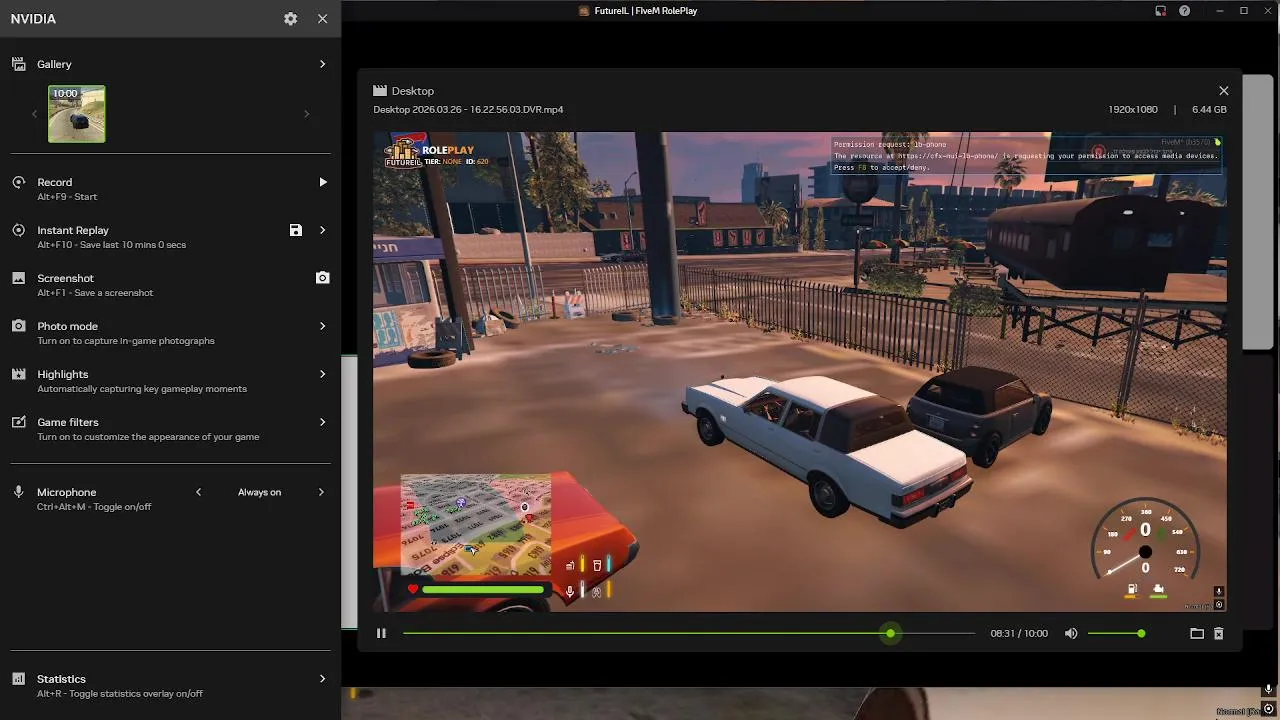
Task: Click the Instant Replay label
Action: pos(73,230)
